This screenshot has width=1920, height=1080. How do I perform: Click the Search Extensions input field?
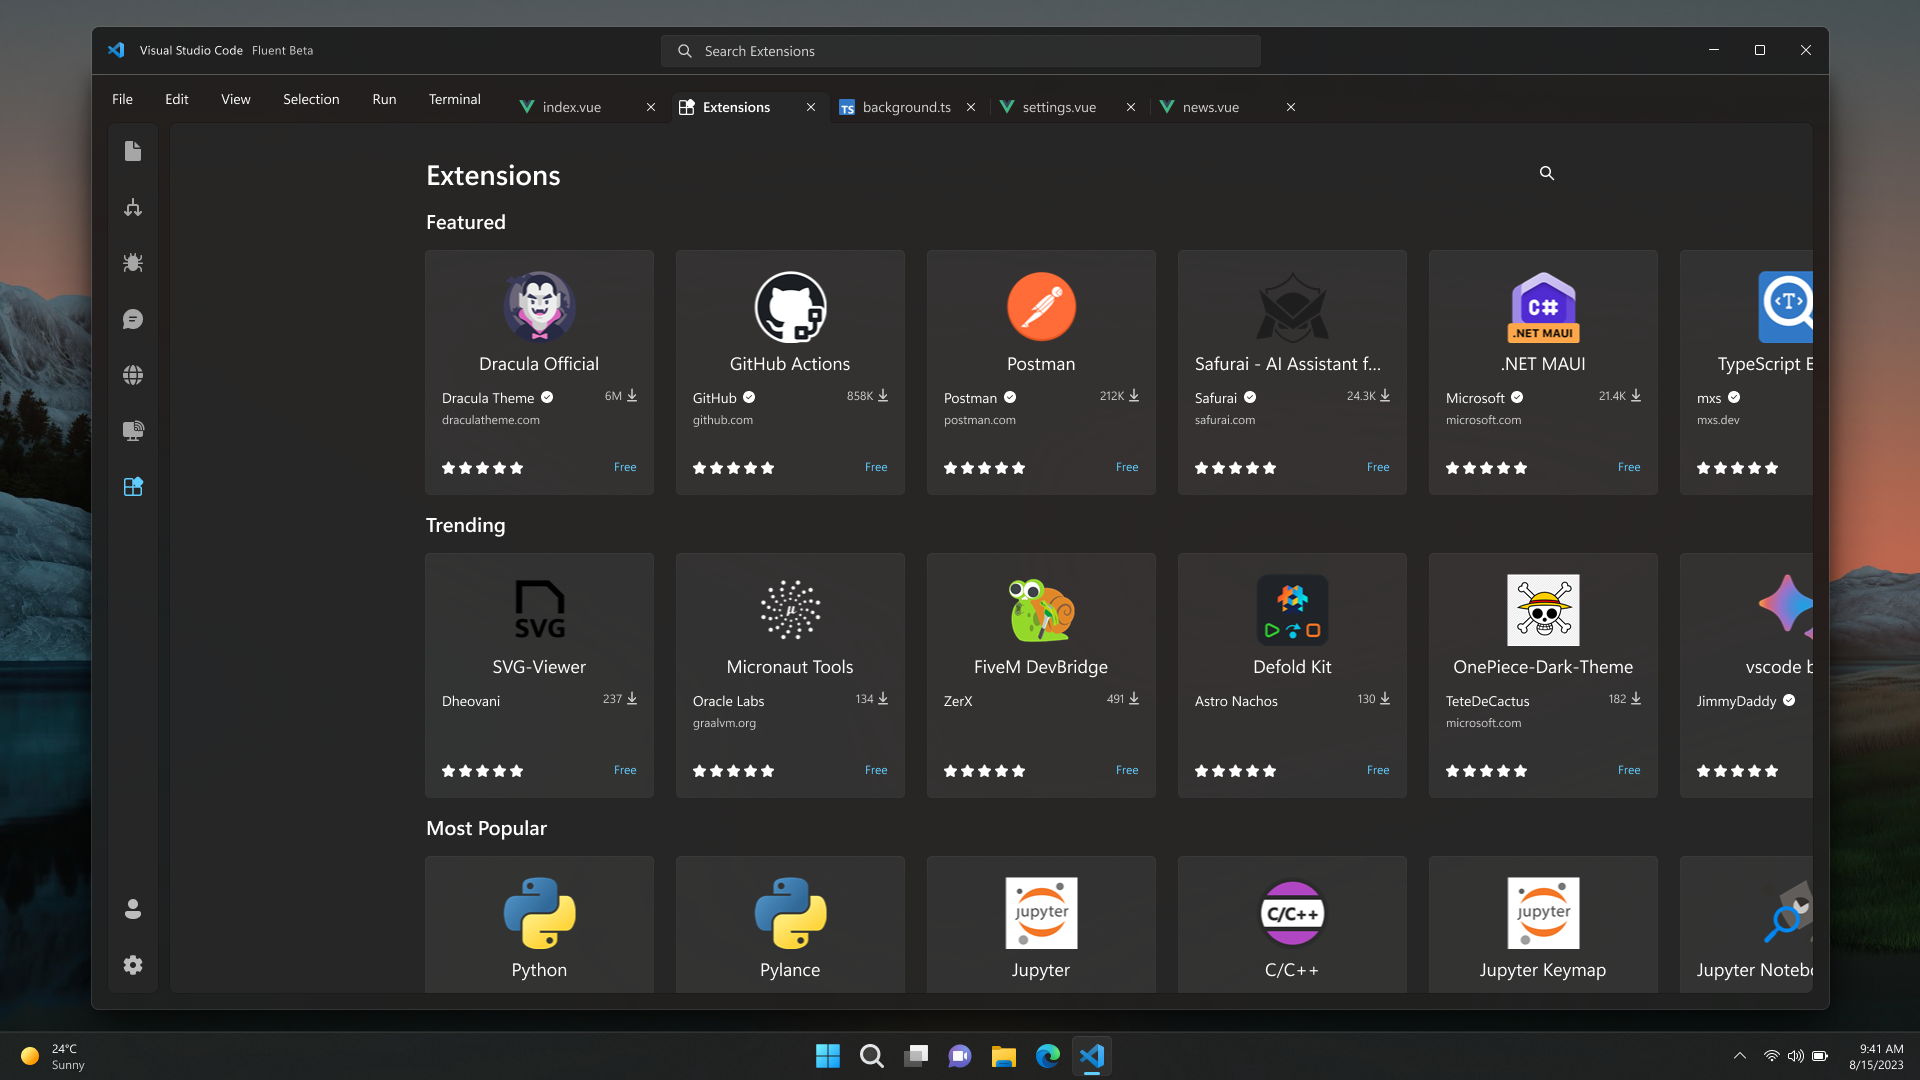[x=960, y=51]
